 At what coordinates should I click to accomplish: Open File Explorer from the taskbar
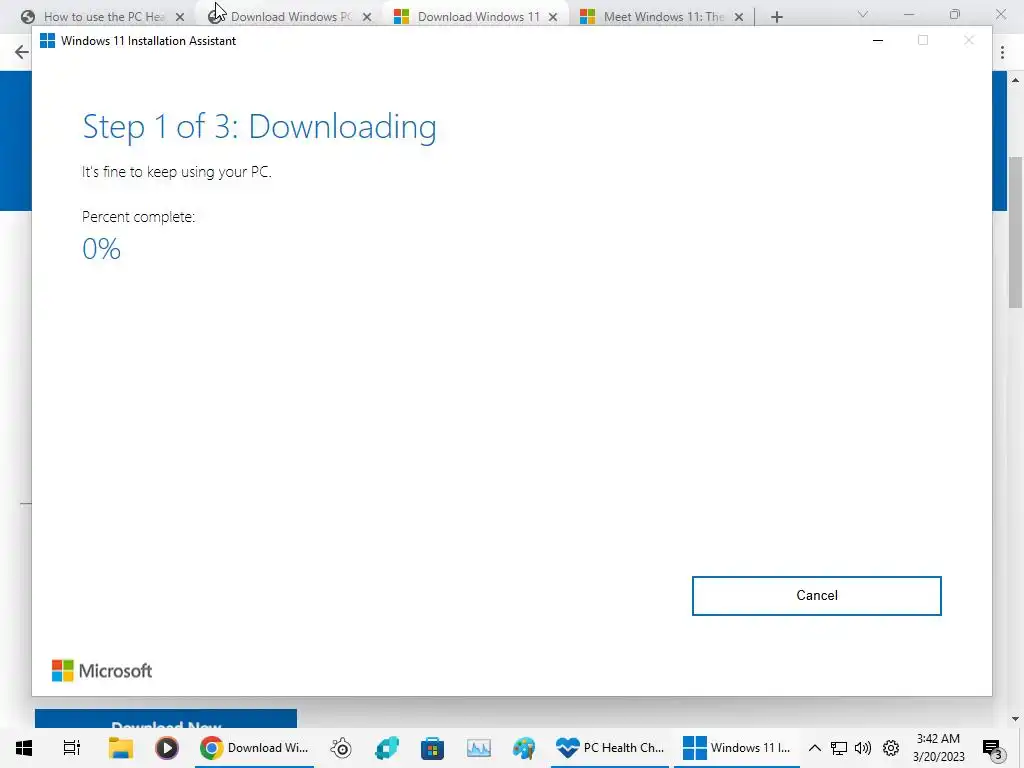point(121,748)
